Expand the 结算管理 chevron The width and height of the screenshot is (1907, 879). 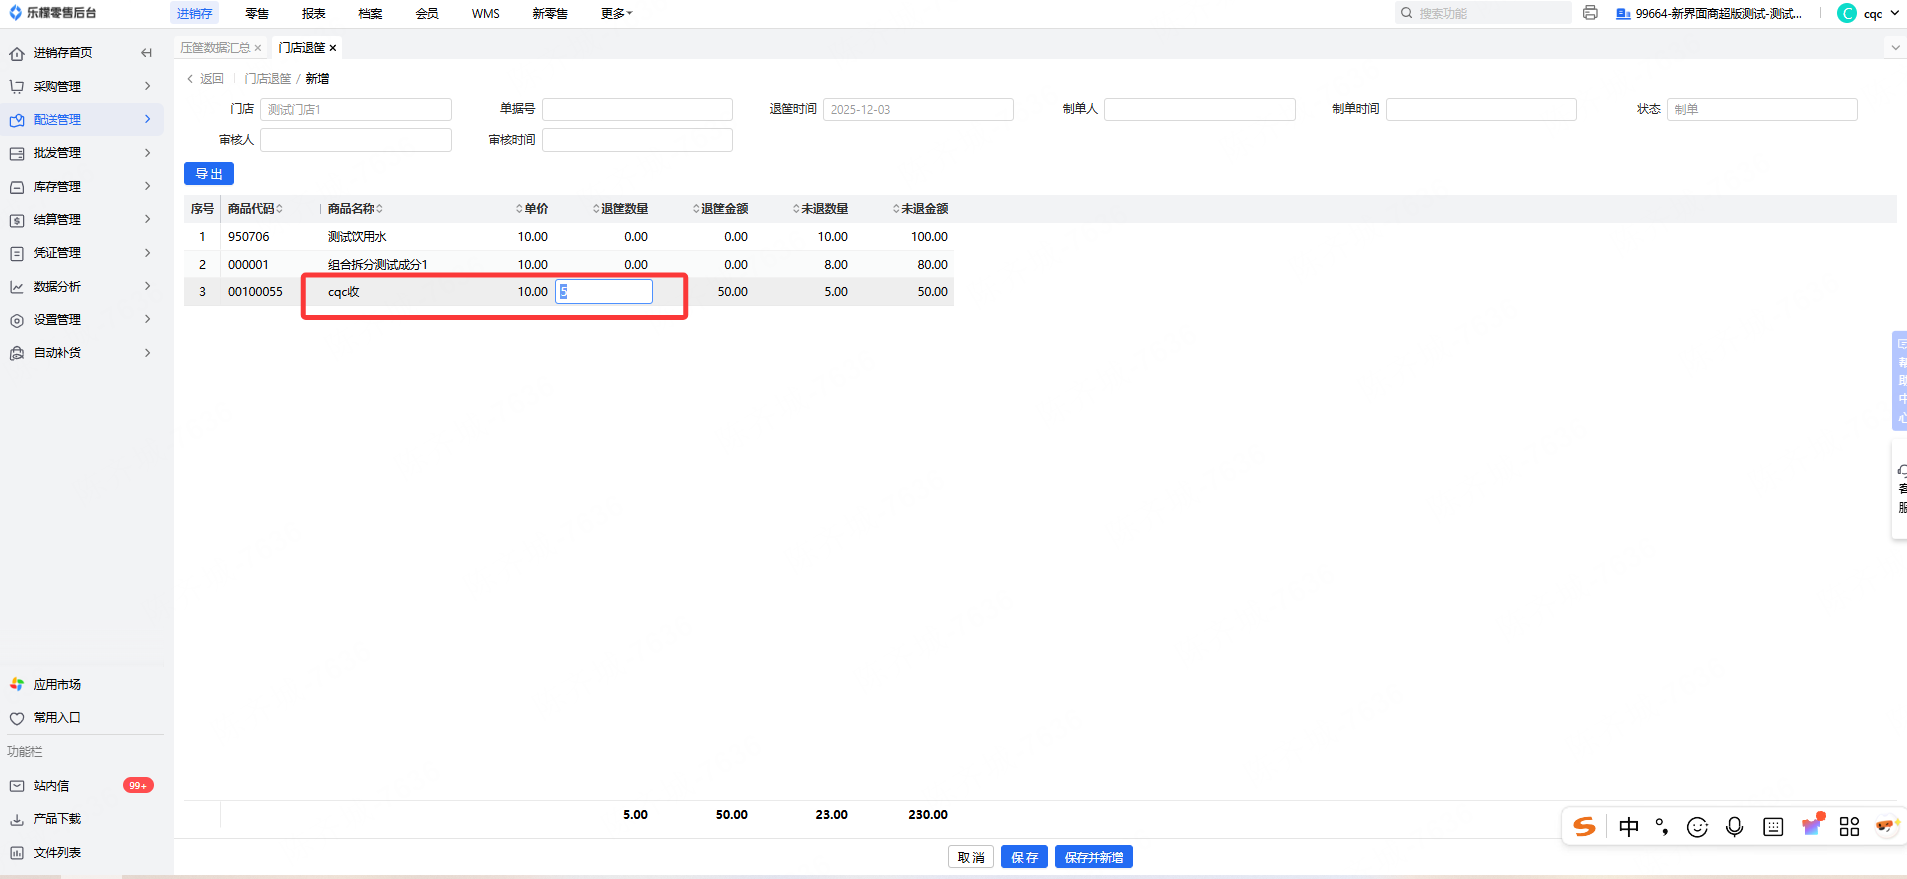pos(147,219)
